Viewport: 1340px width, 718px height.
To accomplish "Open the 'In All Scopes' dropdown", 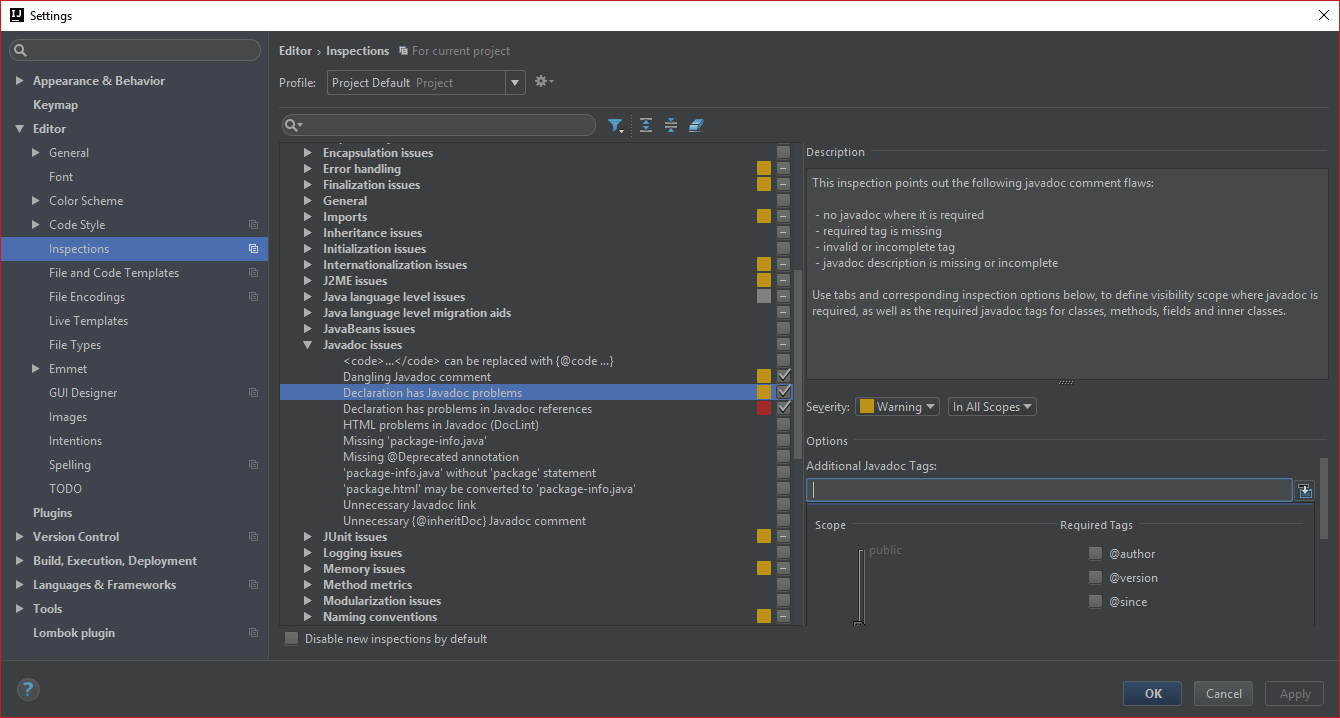I will click(991, 406).
